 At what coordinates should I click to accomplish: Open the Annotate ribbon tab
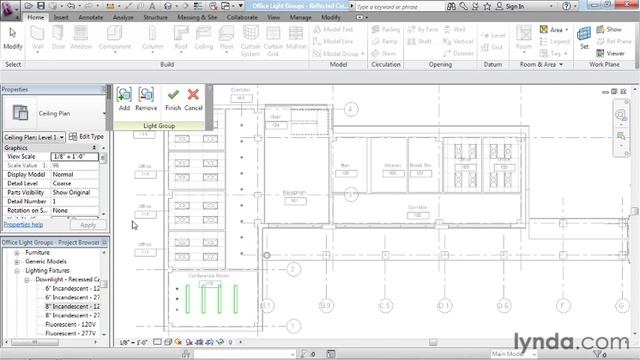click(91, 18)
